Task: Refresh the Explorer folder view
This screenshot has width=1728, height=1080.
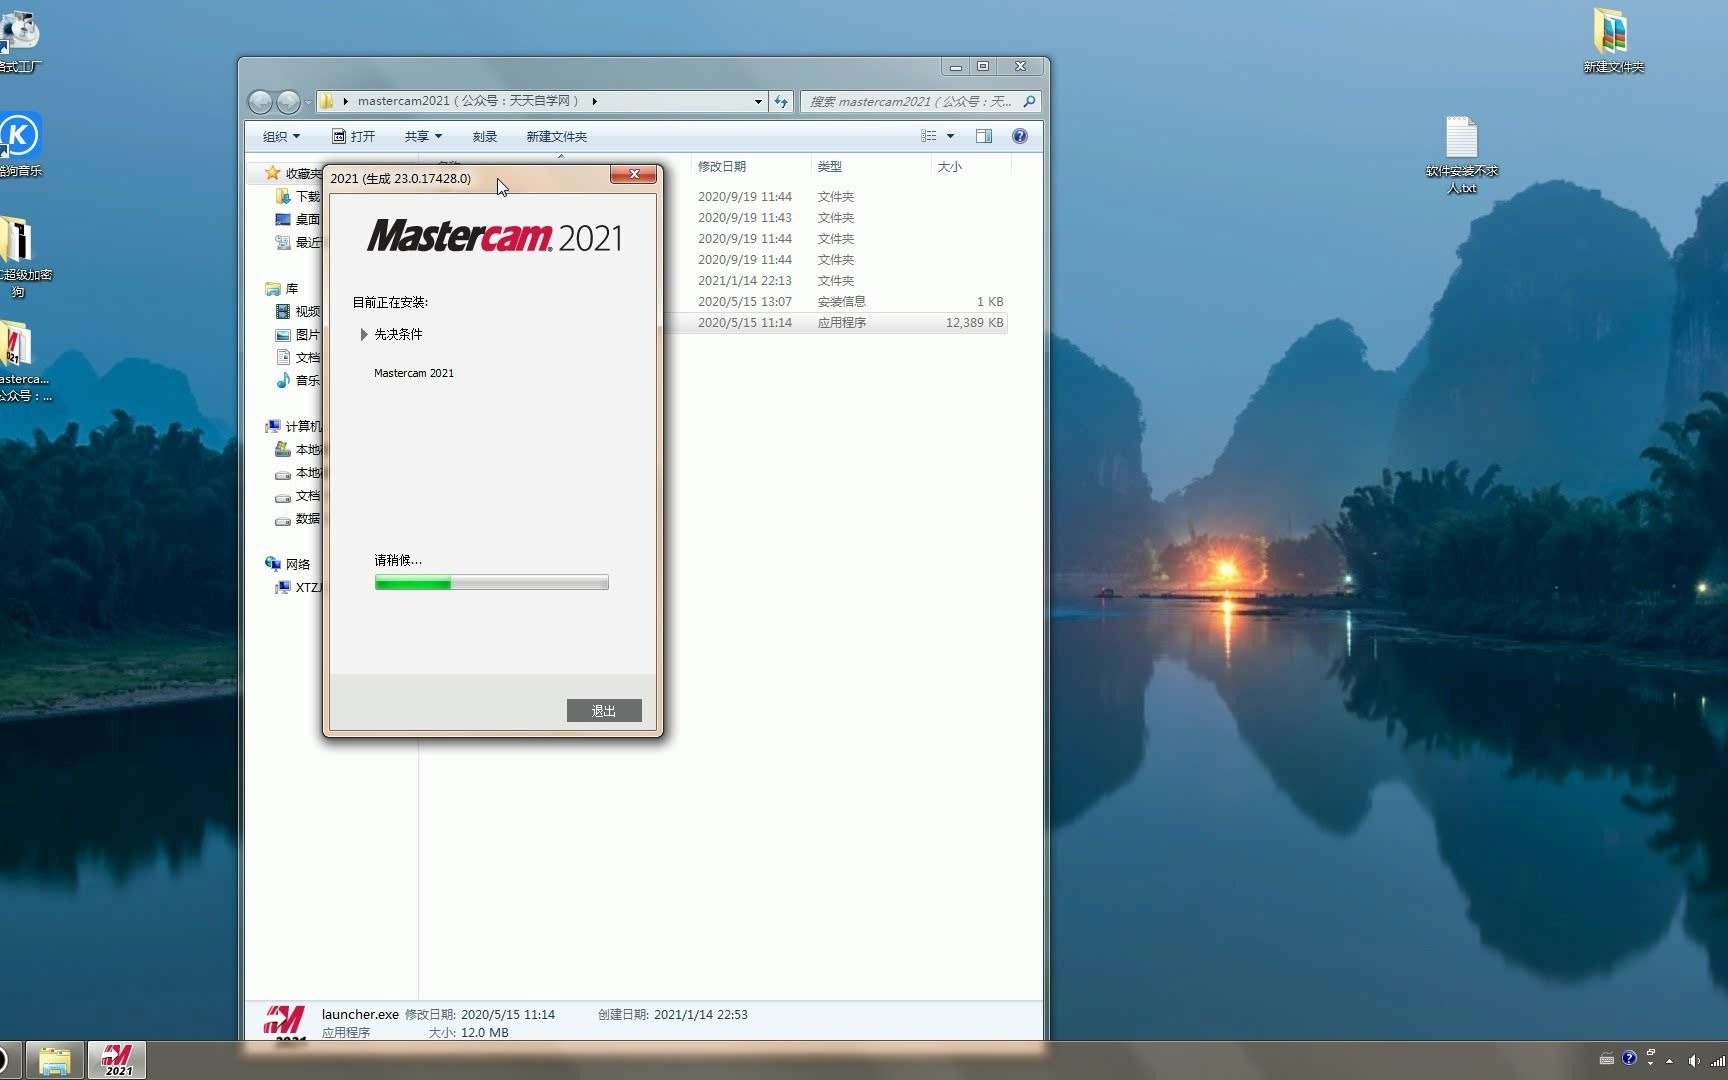Action: pyautogui.click(x=781, y=101)
